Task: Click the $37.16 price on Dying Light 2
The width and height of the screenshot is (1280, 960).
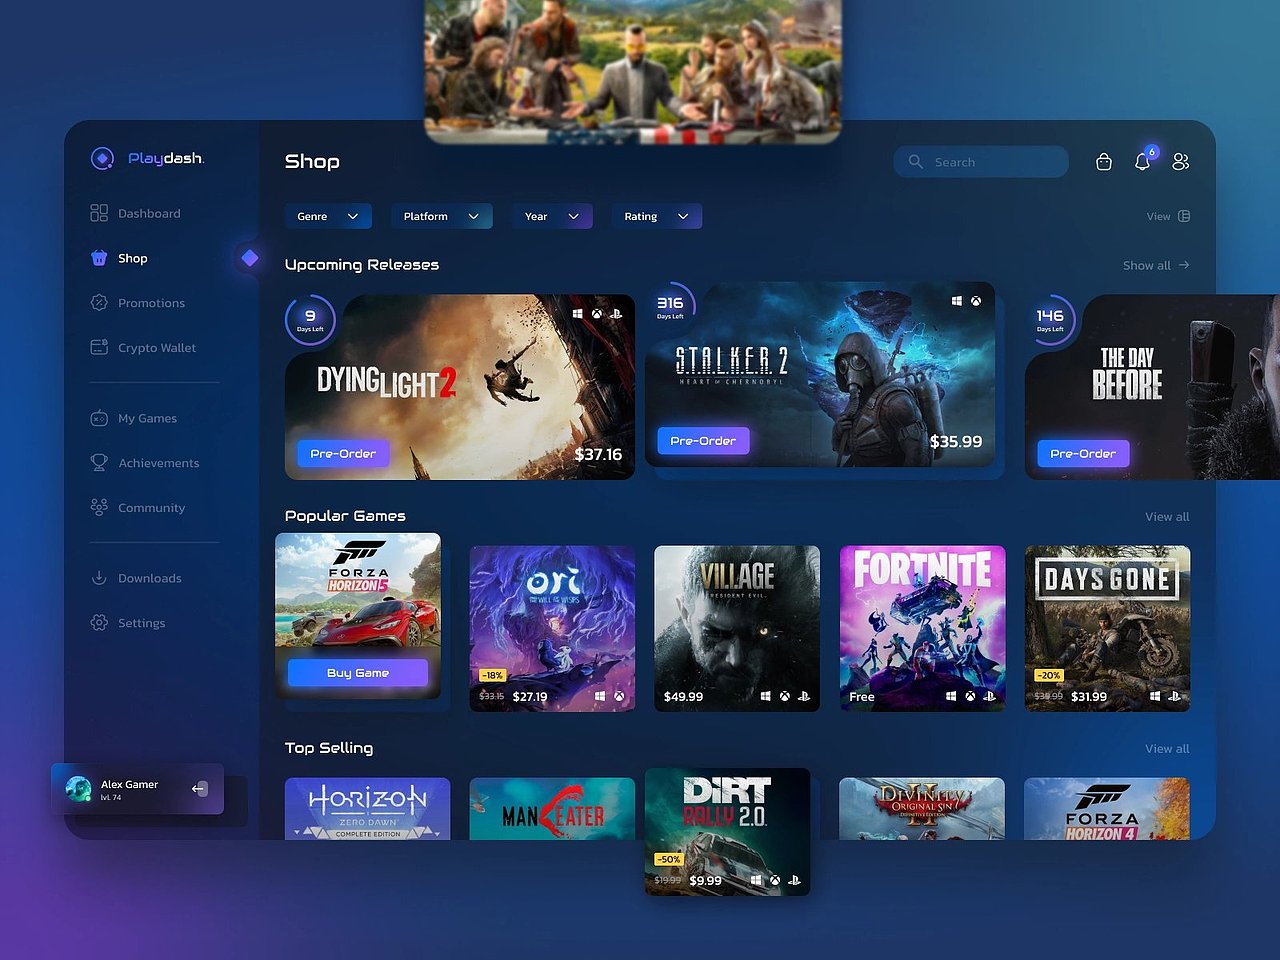Action: point(598,454)
